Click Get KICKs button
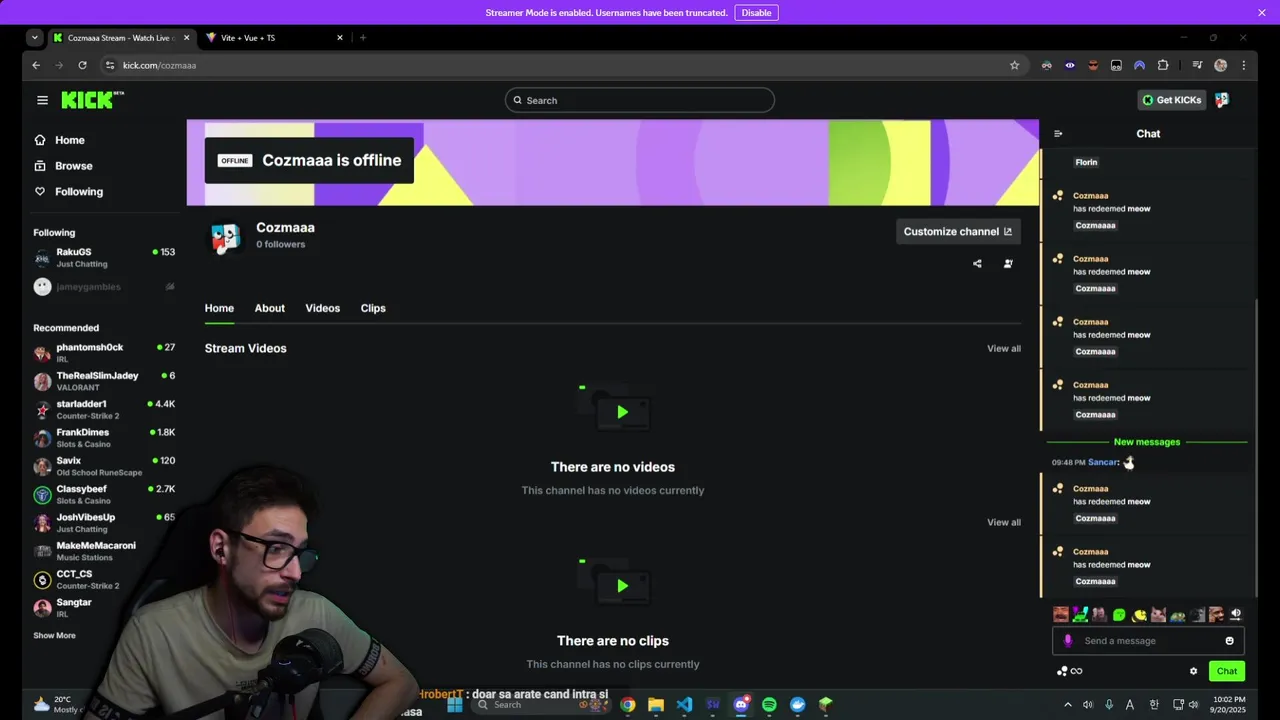The width and height of the screenshot is (1280, 720). point(1171,100)
